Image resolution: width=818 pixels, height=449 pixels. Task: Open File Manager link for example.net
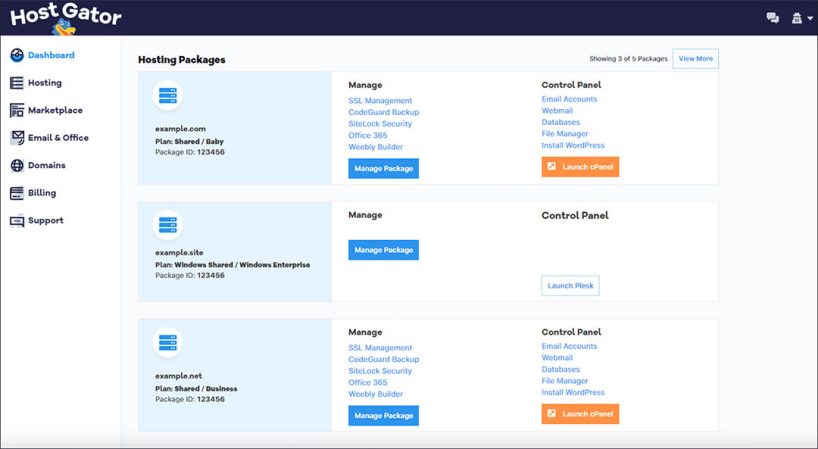tap(565, 381)
